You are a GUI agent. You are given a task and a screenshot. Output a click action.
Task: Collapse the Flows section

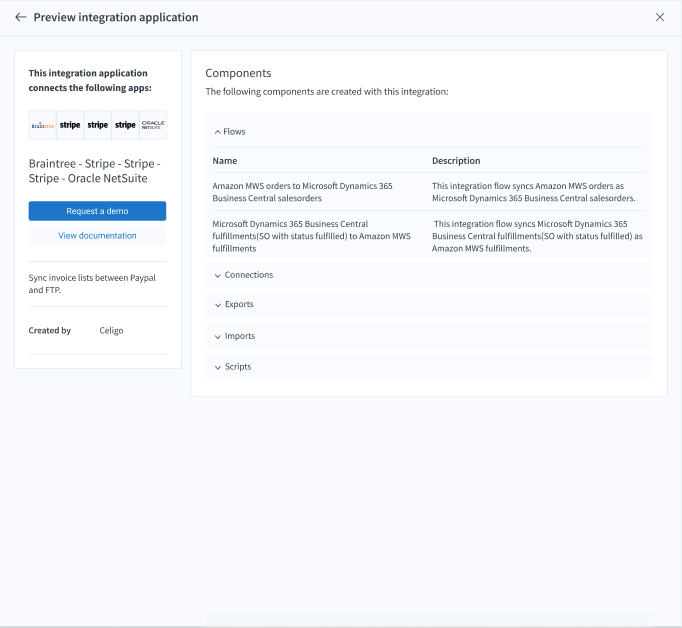coord(230,132)
